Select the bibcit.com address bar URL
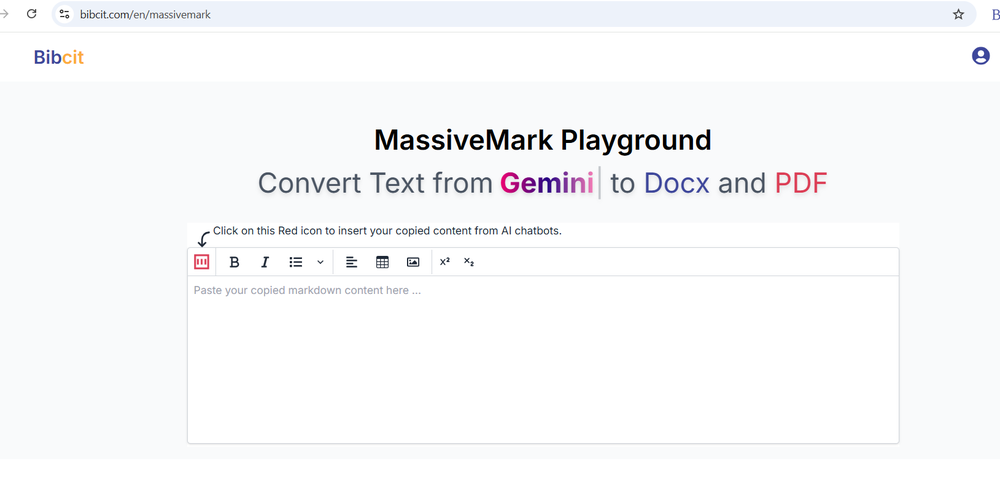 145,14
